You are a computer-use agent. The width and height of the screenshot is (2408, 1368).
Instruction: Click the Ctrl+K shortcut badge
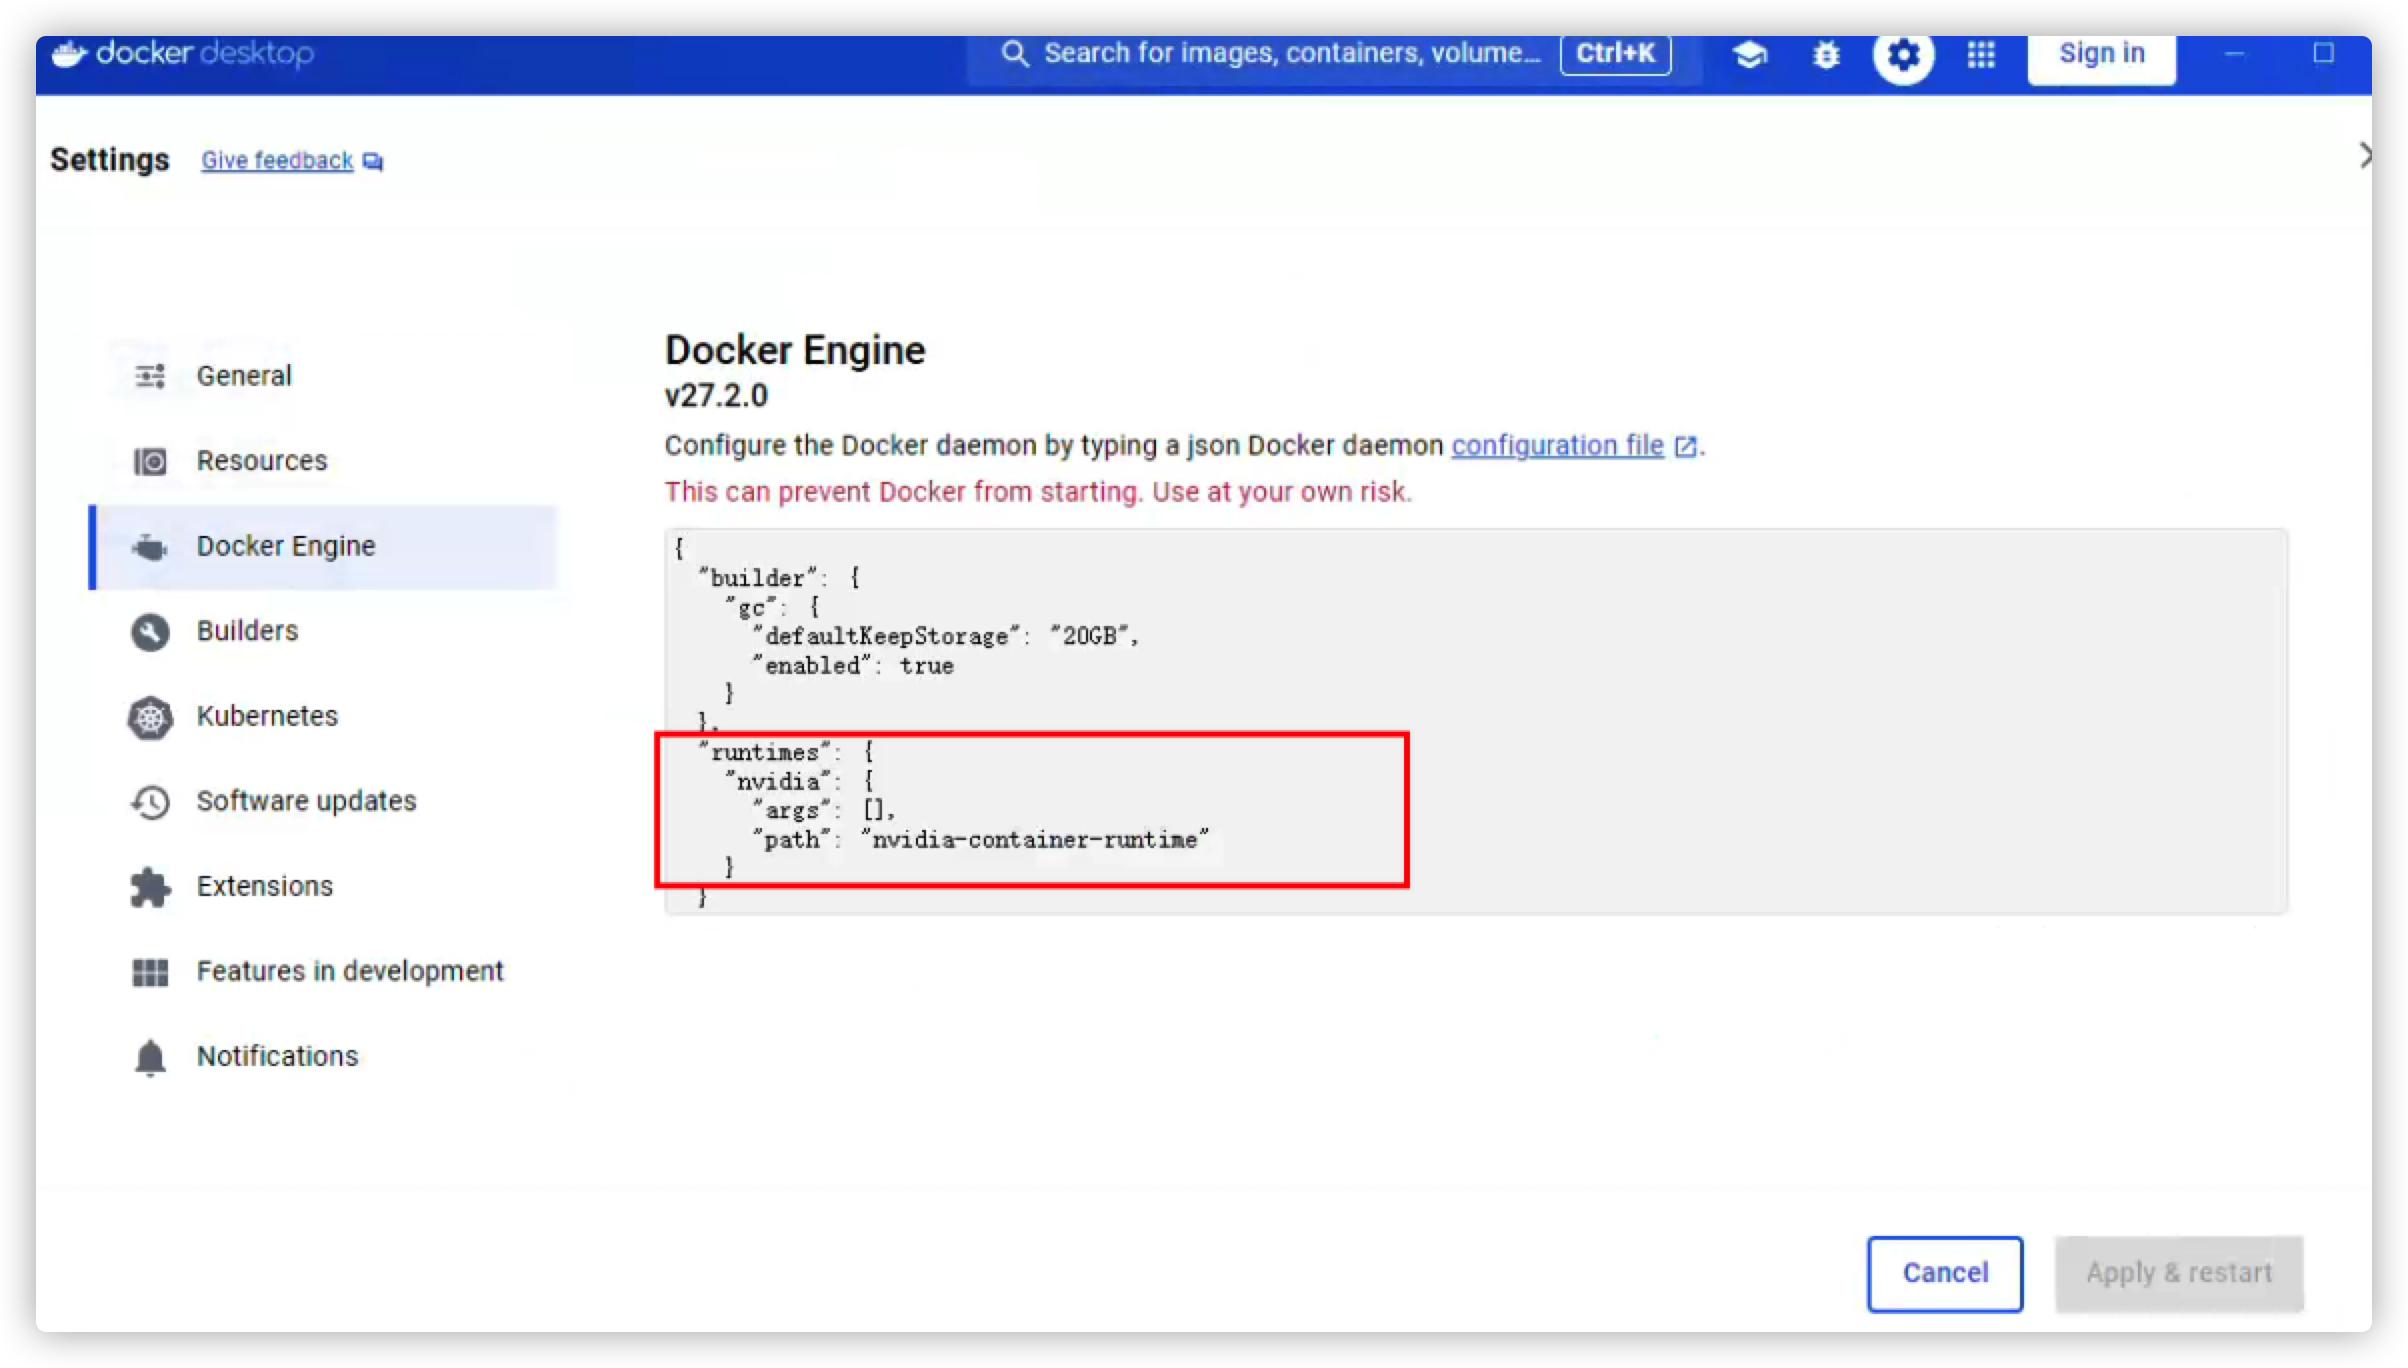tap(1615, 54)
